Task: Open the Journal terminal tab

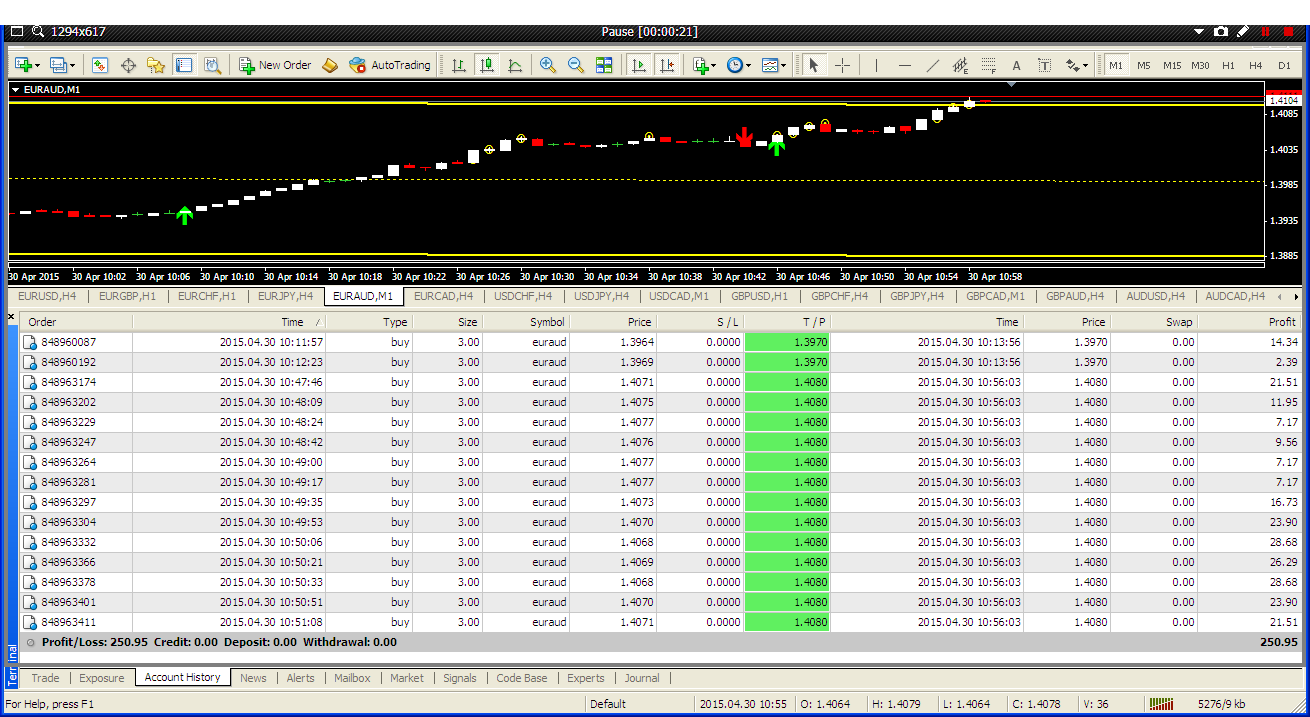Action: pyautogui.click(x=642, y=678)
